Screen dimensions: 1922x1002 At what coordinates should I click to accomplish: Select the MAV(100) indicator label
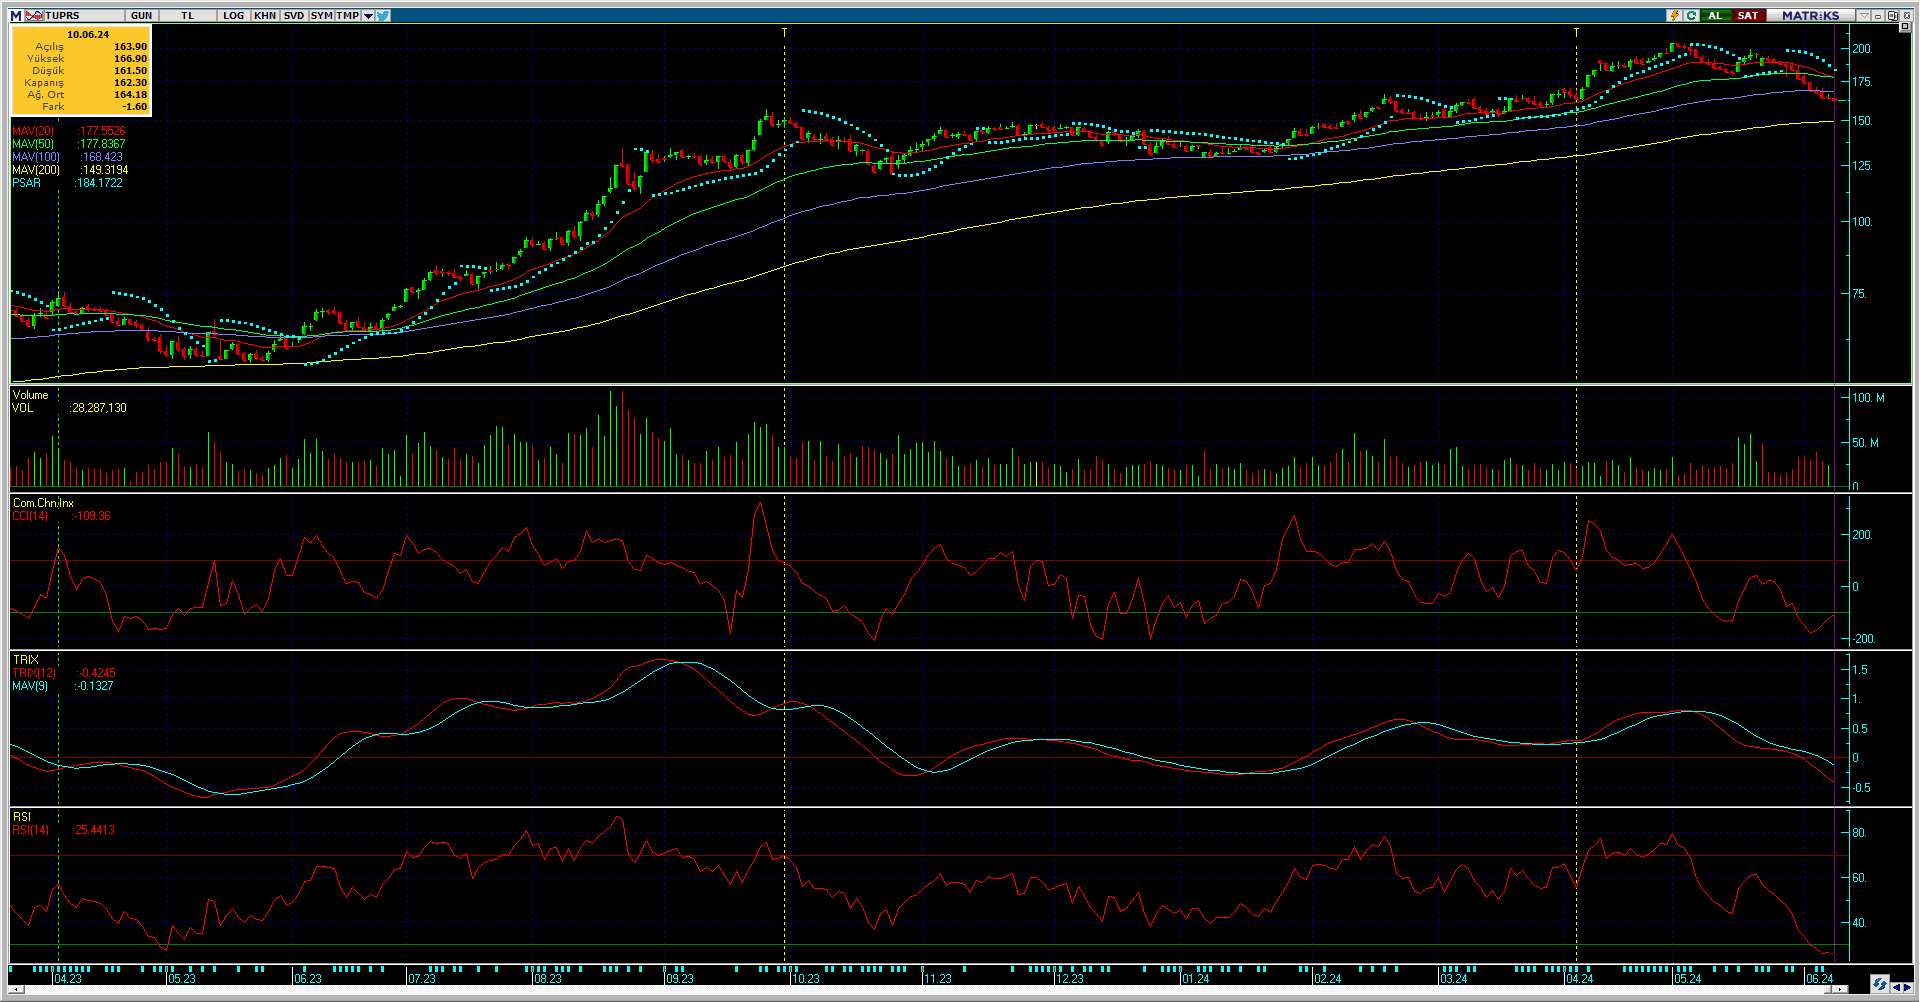coord(36,157)
